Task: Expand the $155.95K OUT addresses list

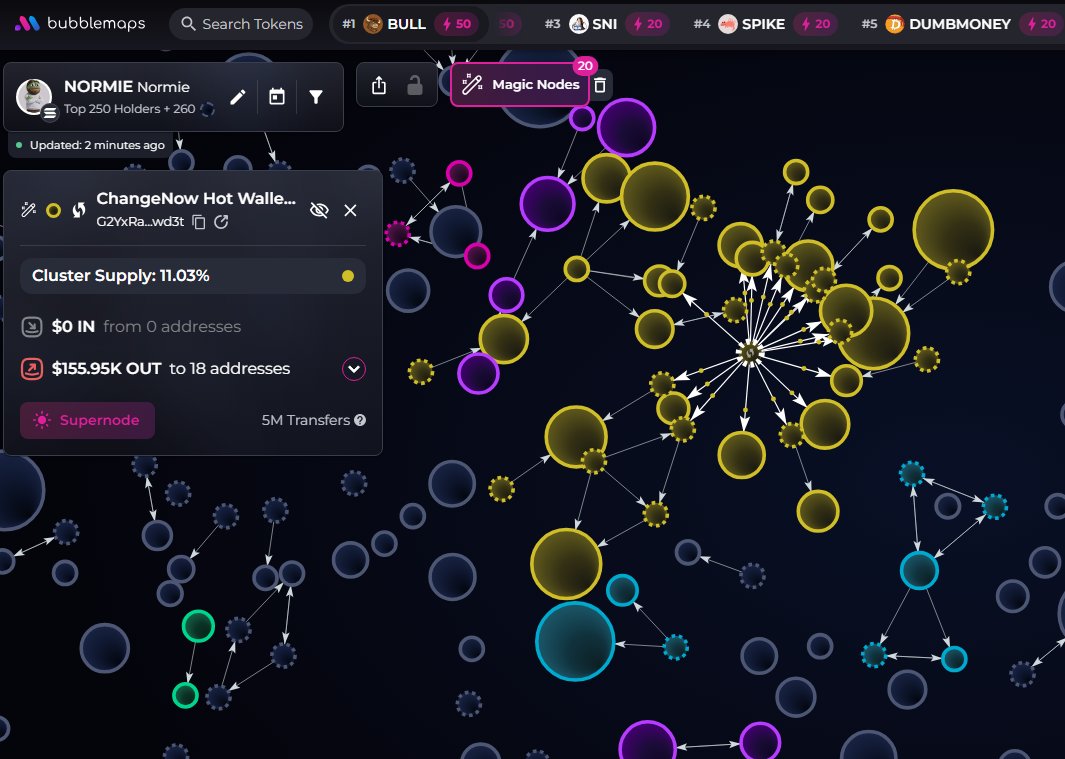Action: point(354,369)
